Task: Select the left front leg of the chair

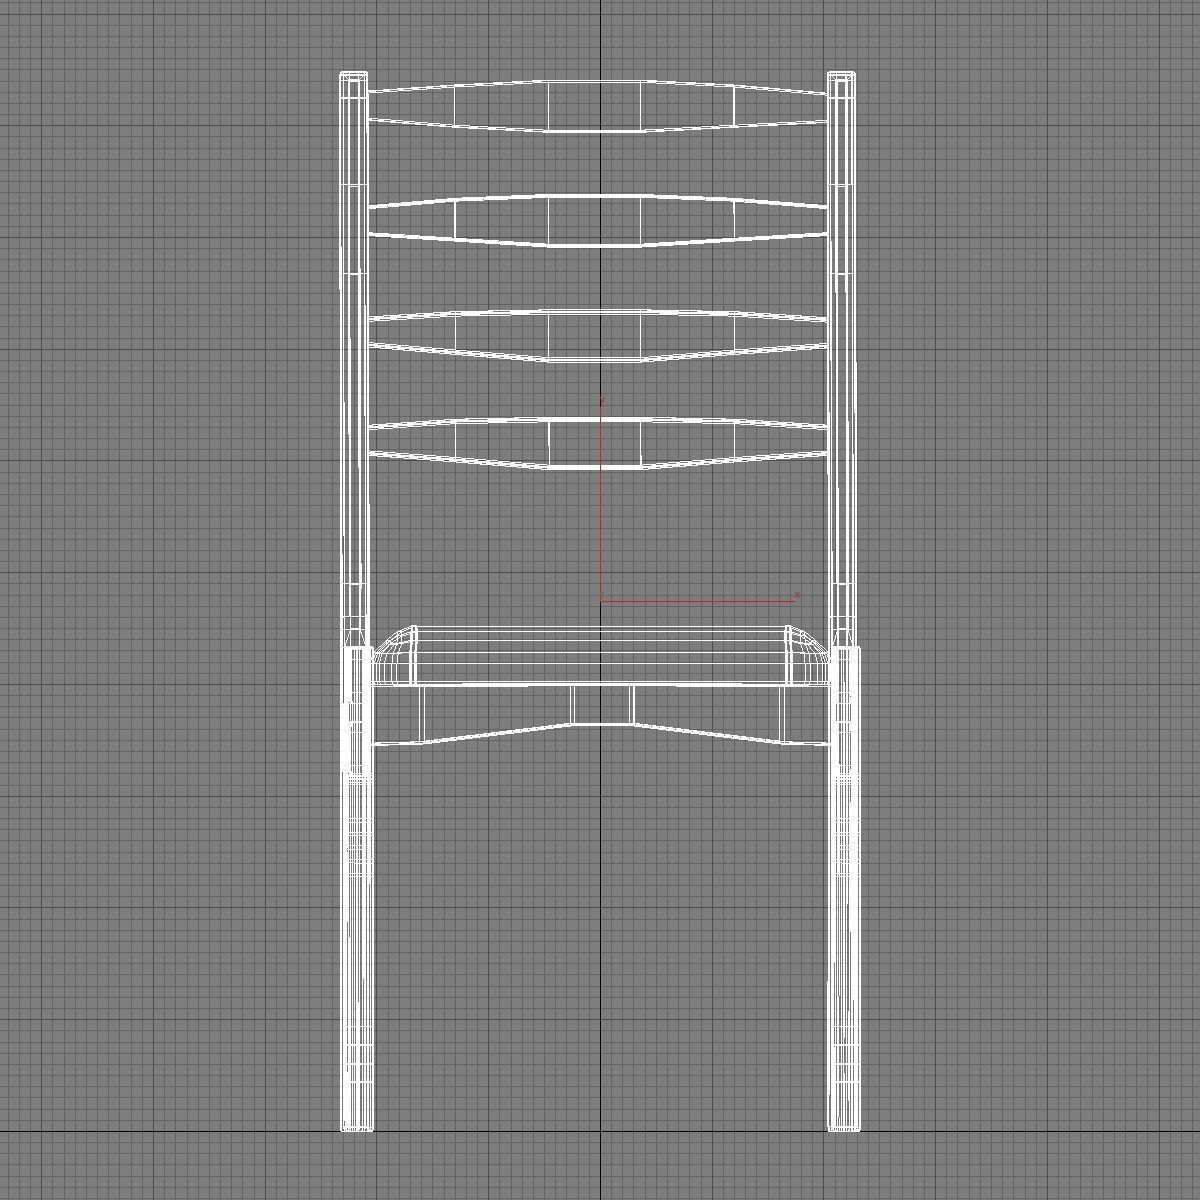Action: 357,889
